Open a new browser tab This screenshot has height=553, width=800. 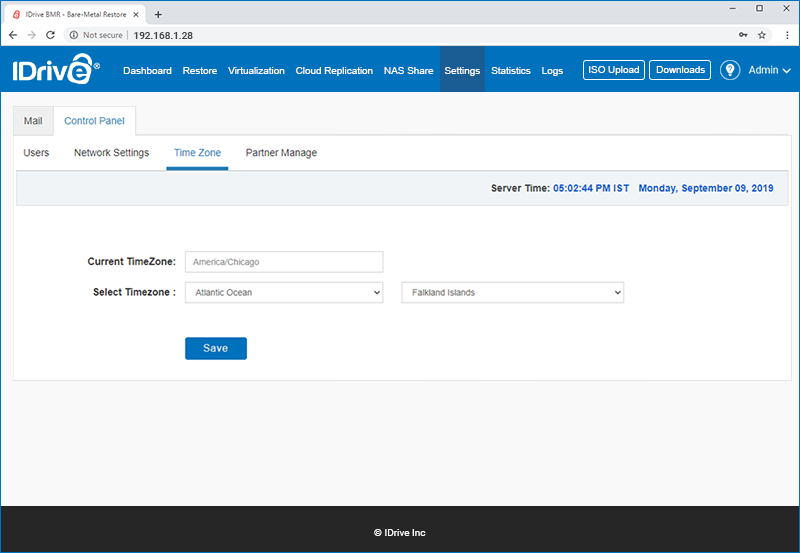click(158, 14)
